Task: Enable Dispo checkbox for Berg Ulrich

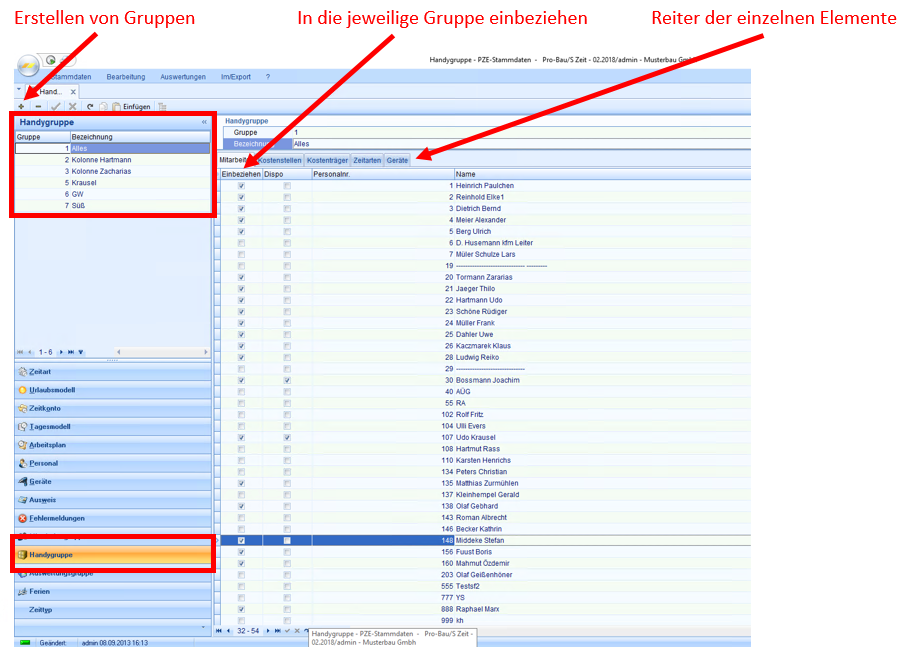Action: tap(287, 232)
